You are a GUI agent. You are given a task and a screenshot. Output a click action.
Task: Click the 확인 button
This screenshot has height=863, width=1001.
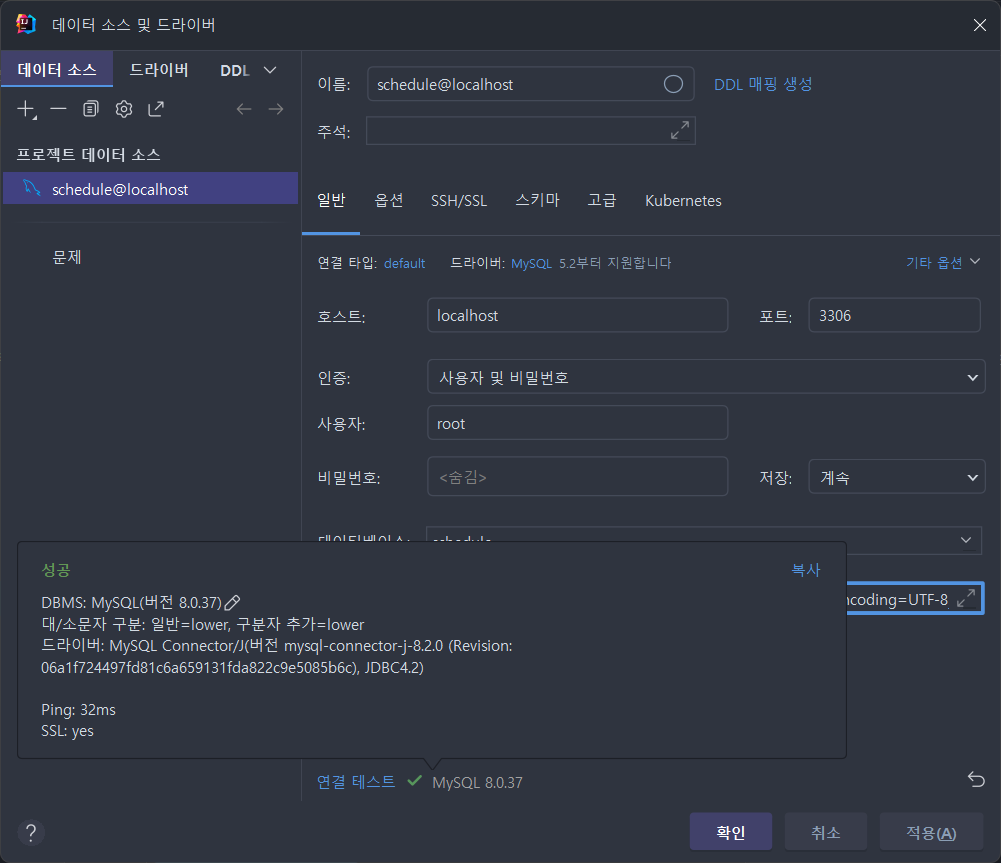coord(730,832)
